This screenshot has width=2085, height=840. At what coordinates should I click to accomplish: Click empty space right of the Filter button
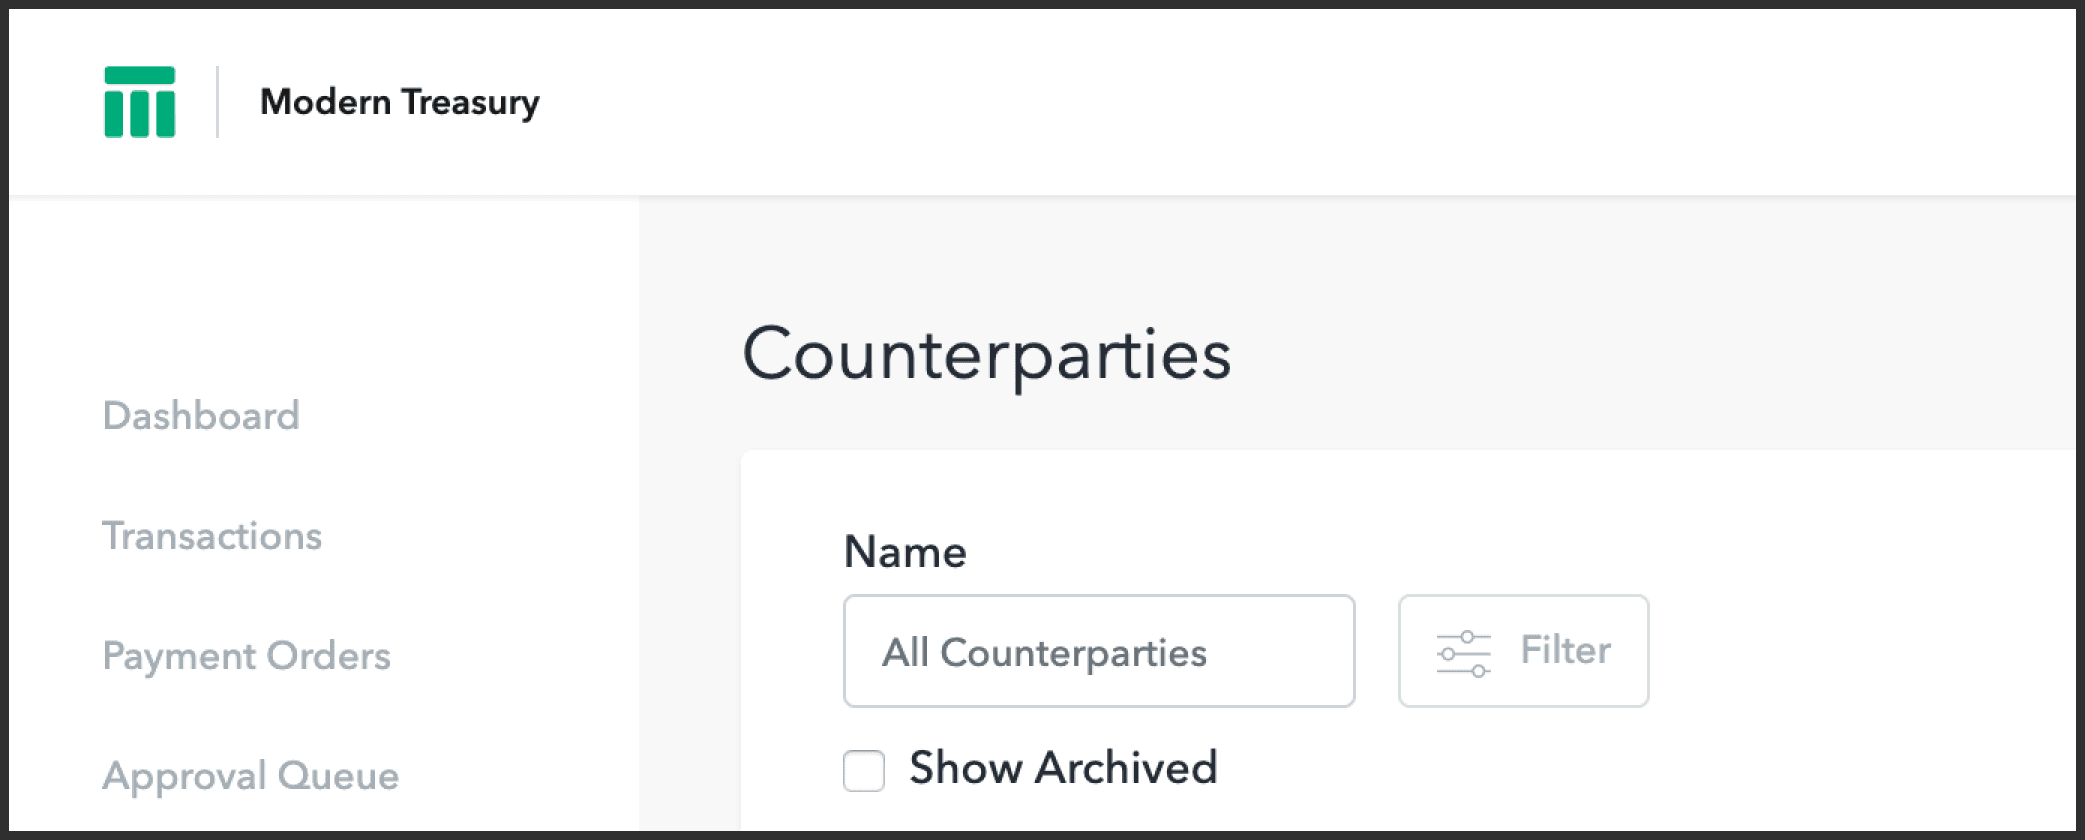click(1850, 652)
